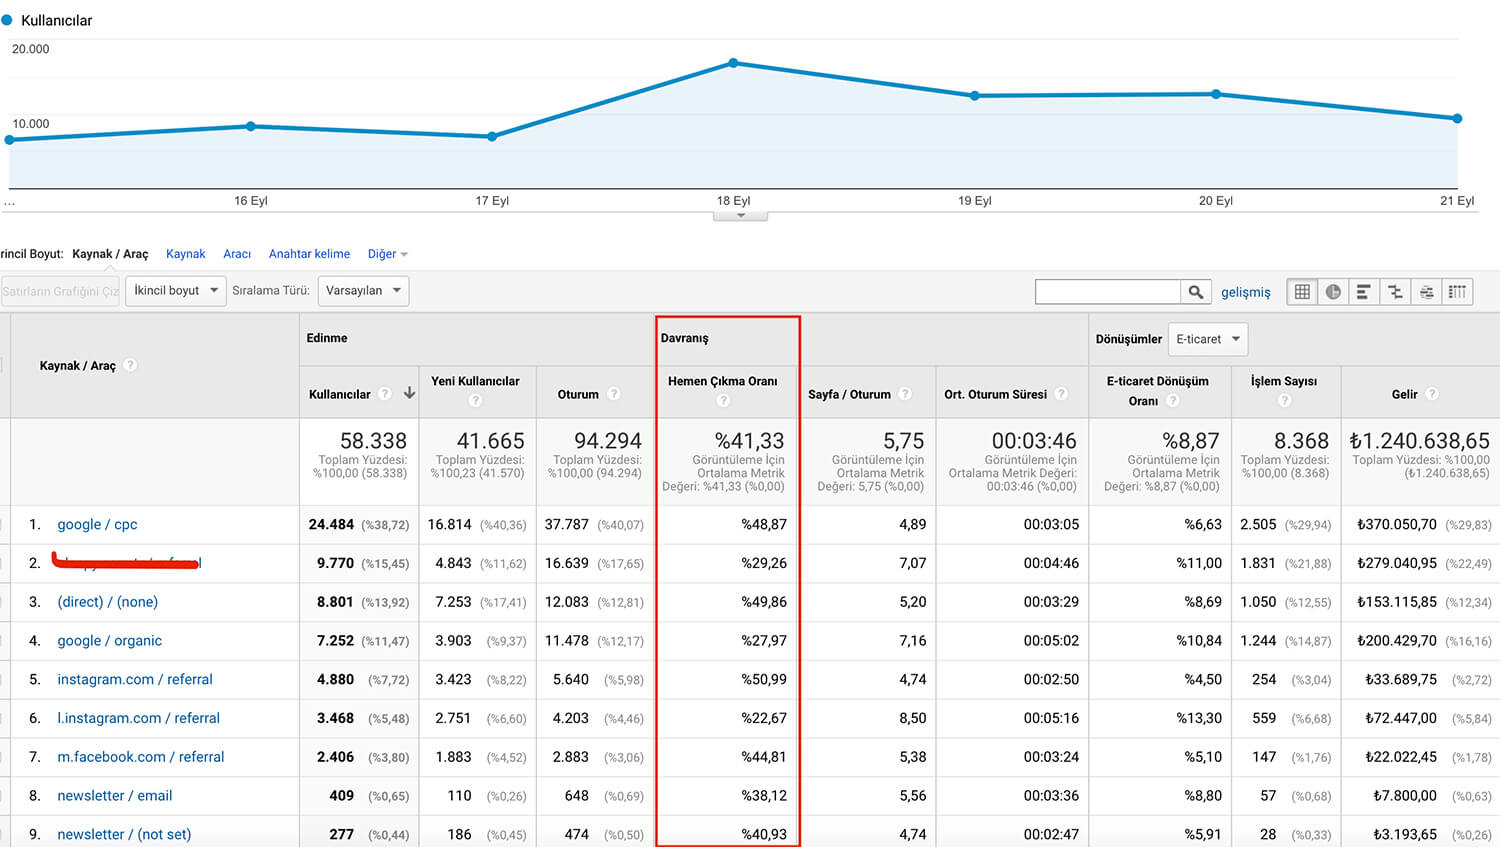Viewport: 1500px width, 847px height.
Task: Sort by Gelir column header
Action: click(x=1405, y=394)
